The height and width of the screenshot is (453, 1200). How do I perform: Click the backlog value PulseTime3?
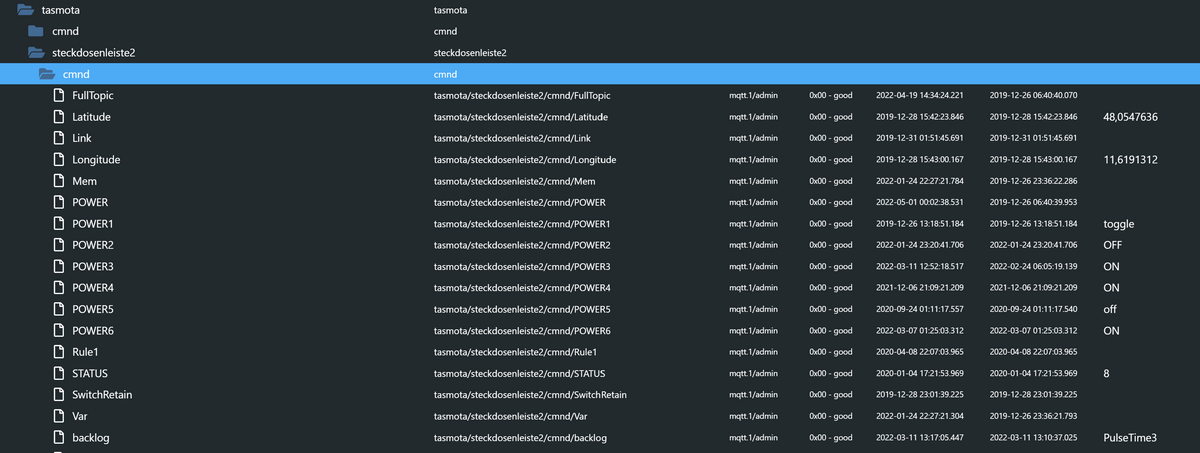coord(1130,438)
